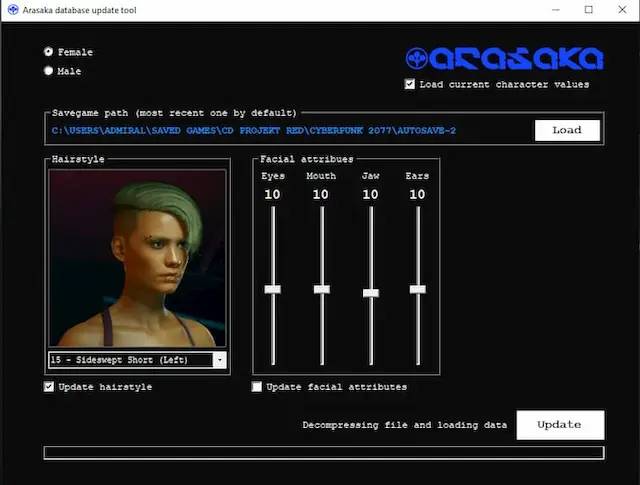
Task: Select the Male radio button
Action: 49,71
